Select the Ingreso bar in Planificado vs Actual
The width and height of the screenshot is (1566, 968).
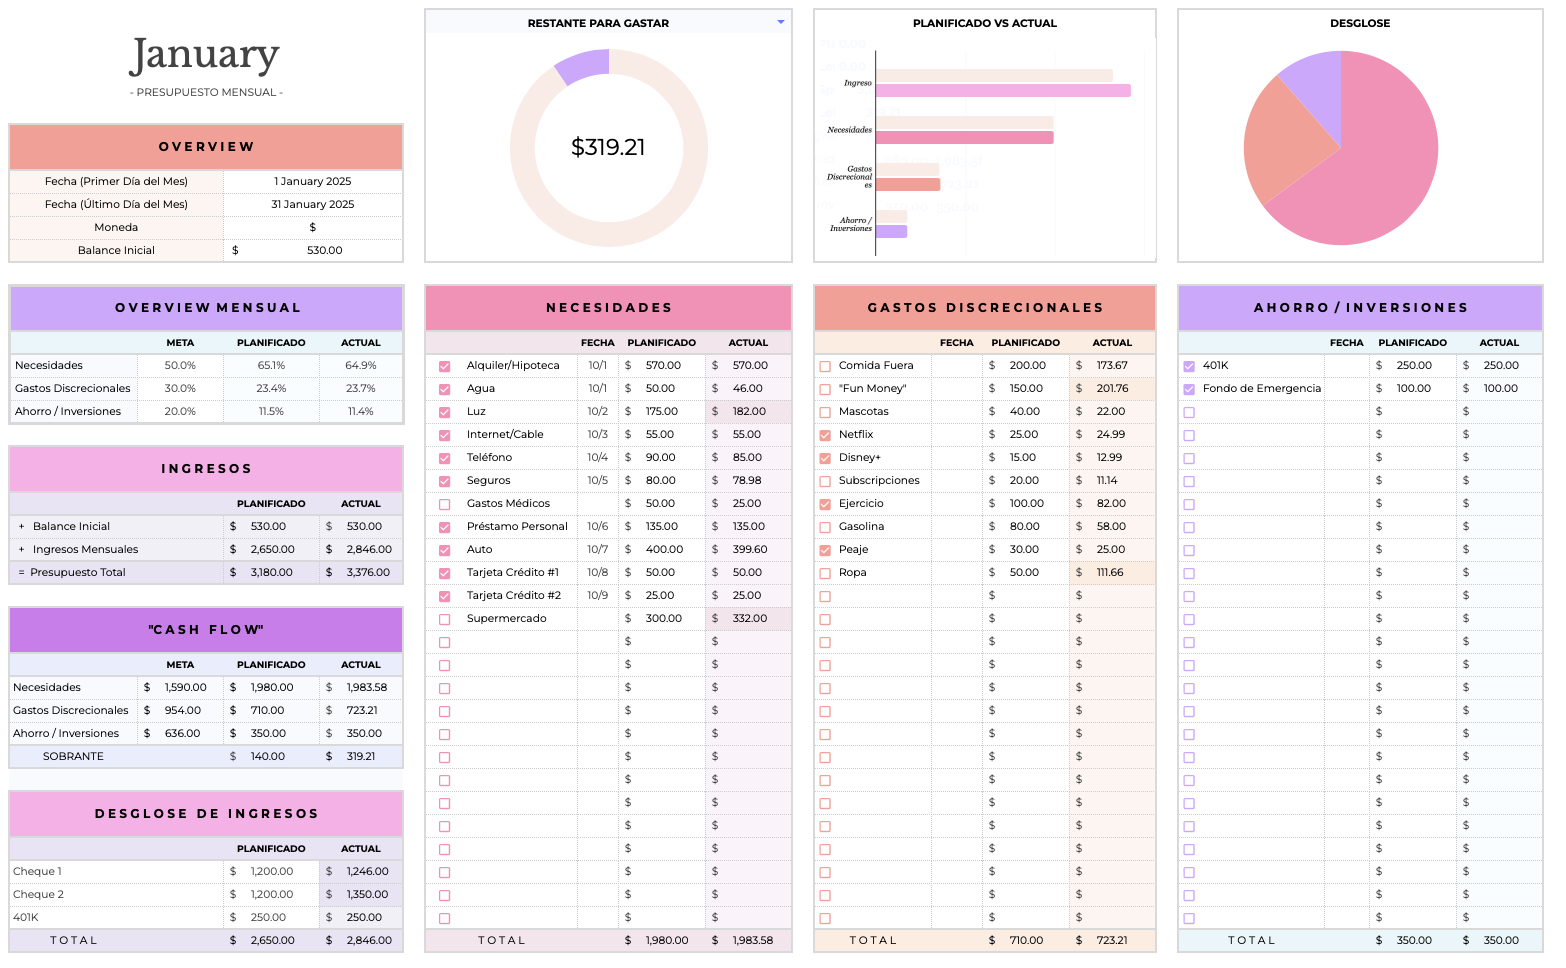(x=1002, y=90)
